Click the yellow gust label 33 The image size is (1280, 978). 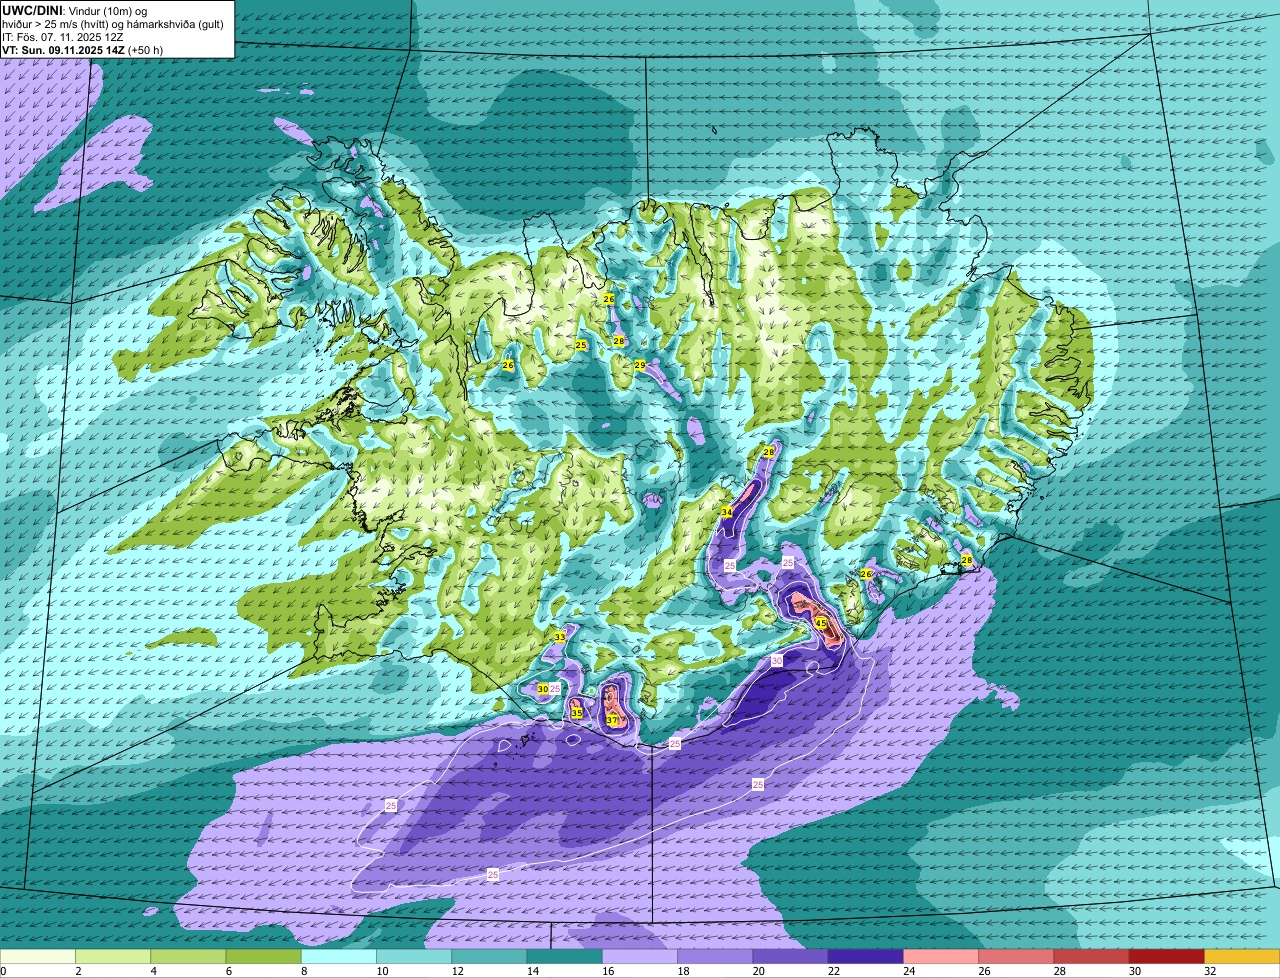coord(560,637)
